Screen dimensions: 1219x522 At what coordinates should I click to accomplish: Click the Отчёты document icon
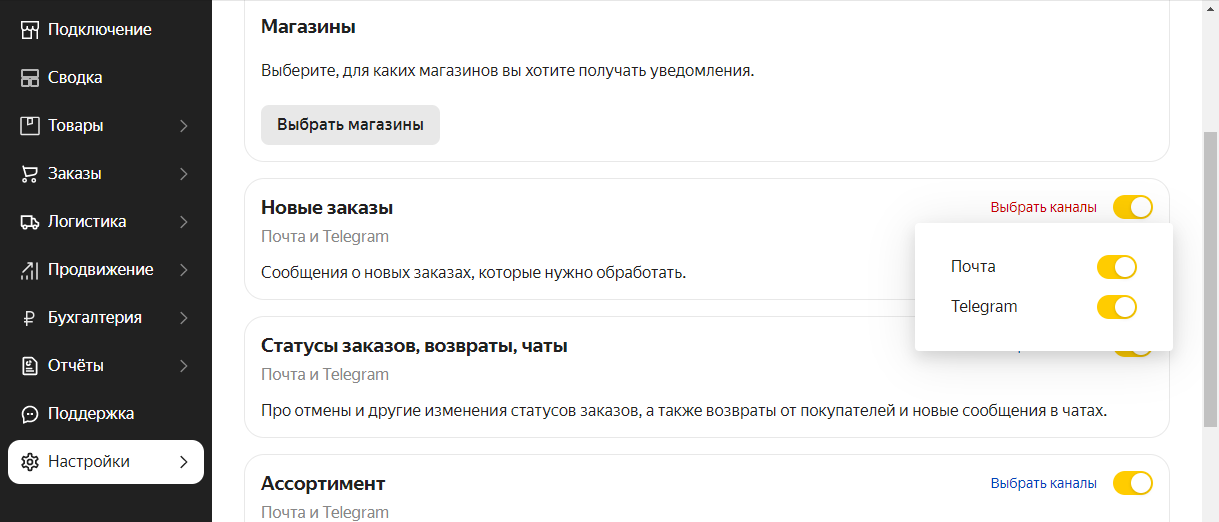[30, 366]
